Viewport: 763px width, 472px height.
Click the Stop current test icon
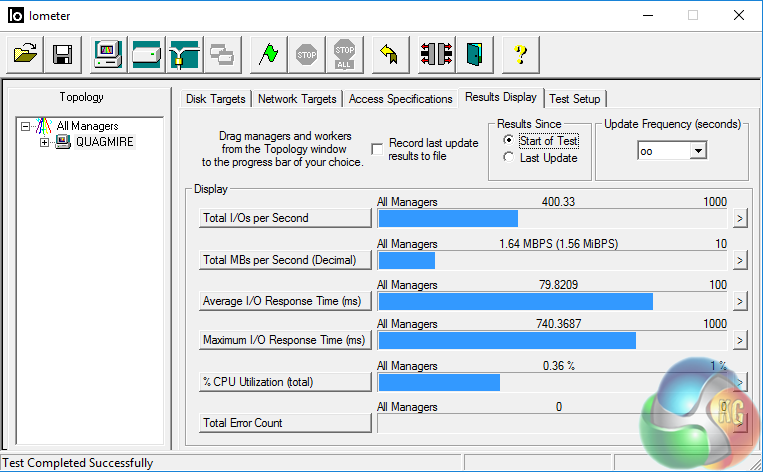tap(307, 54)
